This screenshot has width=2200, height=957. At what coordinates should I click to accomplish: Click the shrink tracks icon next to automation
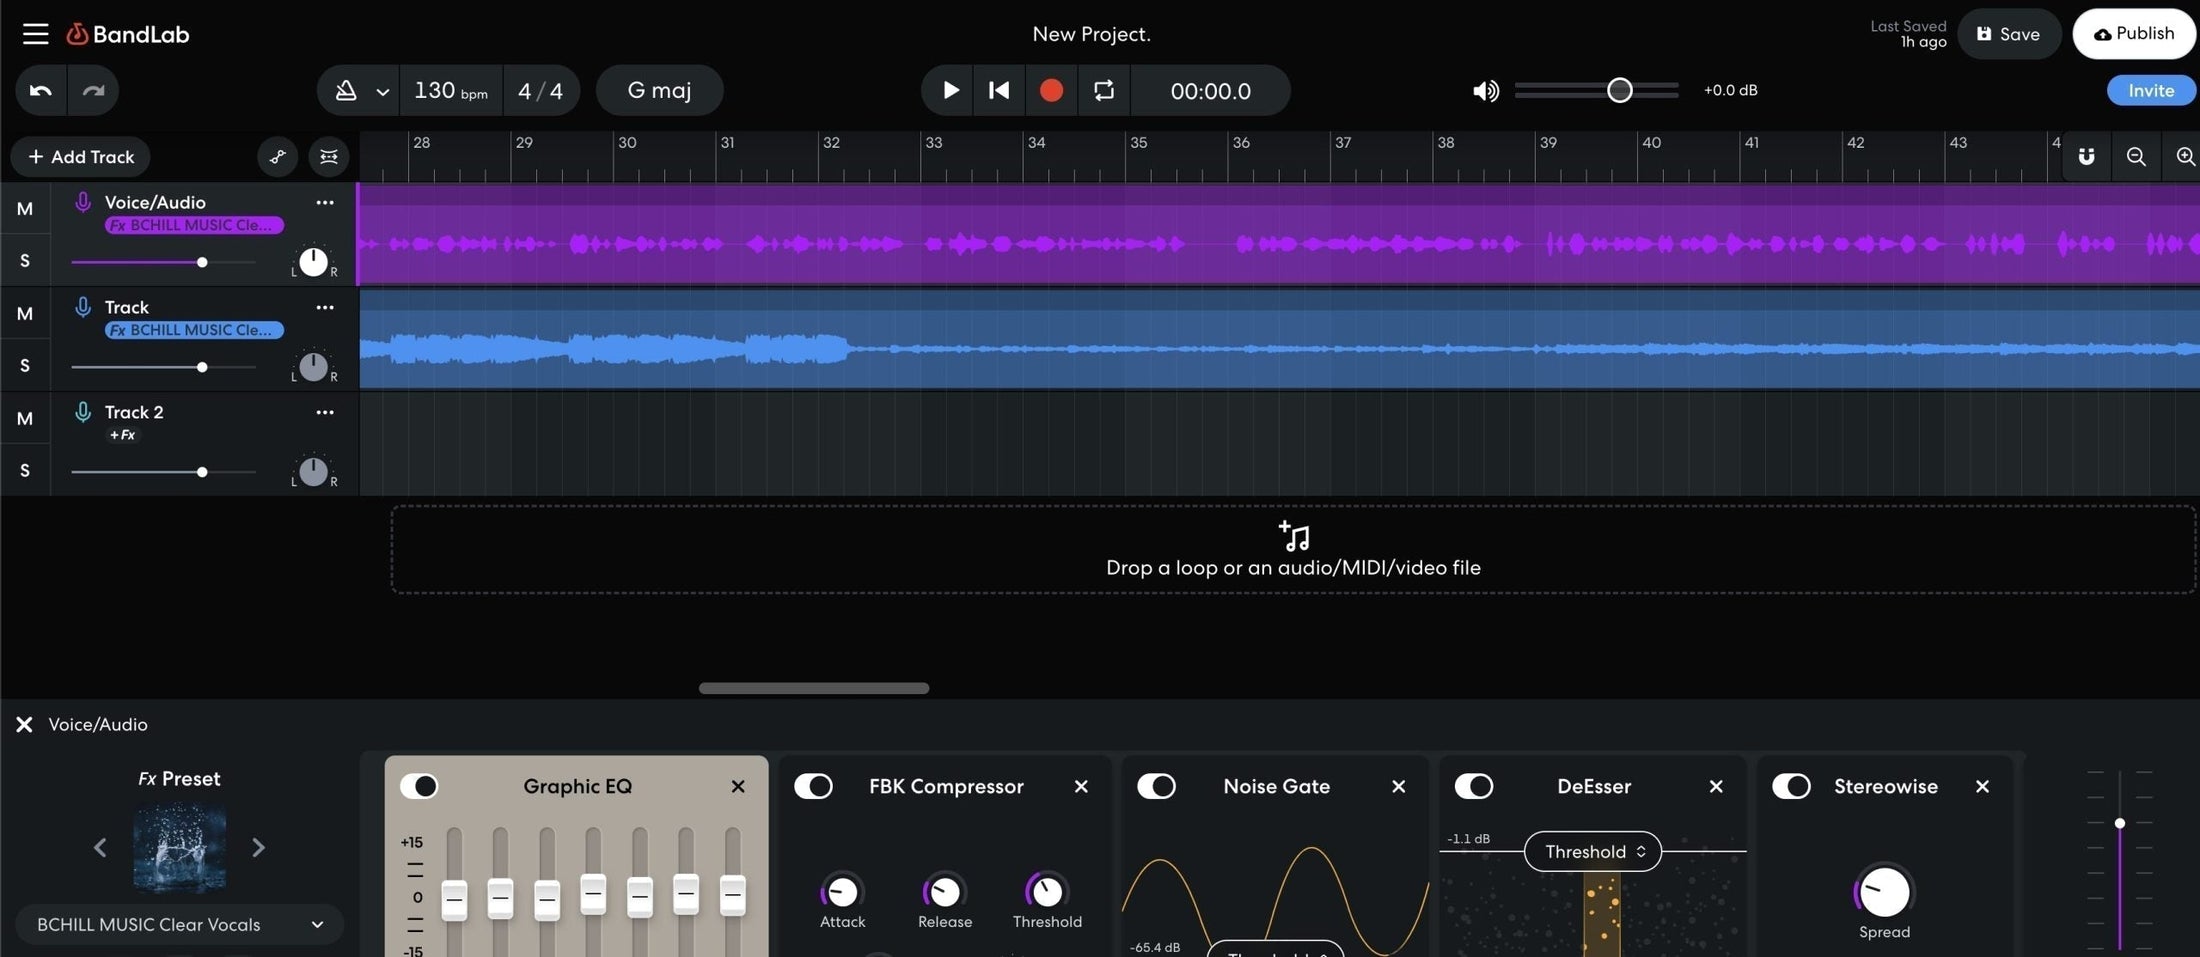coord(328,156)
